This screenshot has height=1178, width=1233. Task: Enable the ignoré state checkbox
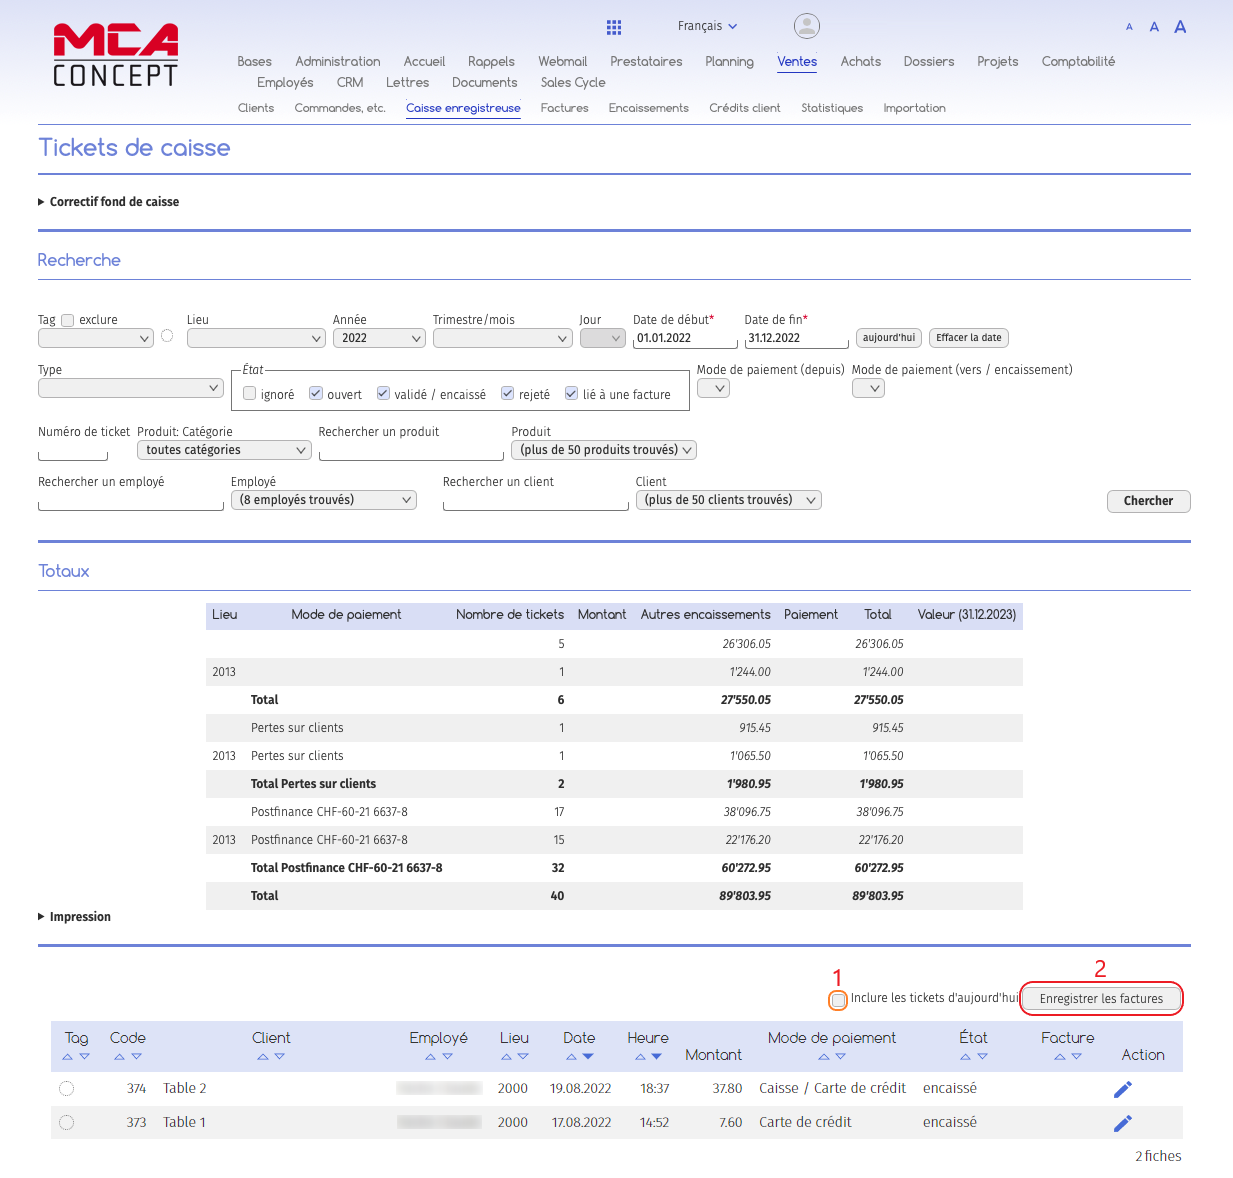click(x=249, y=392)
